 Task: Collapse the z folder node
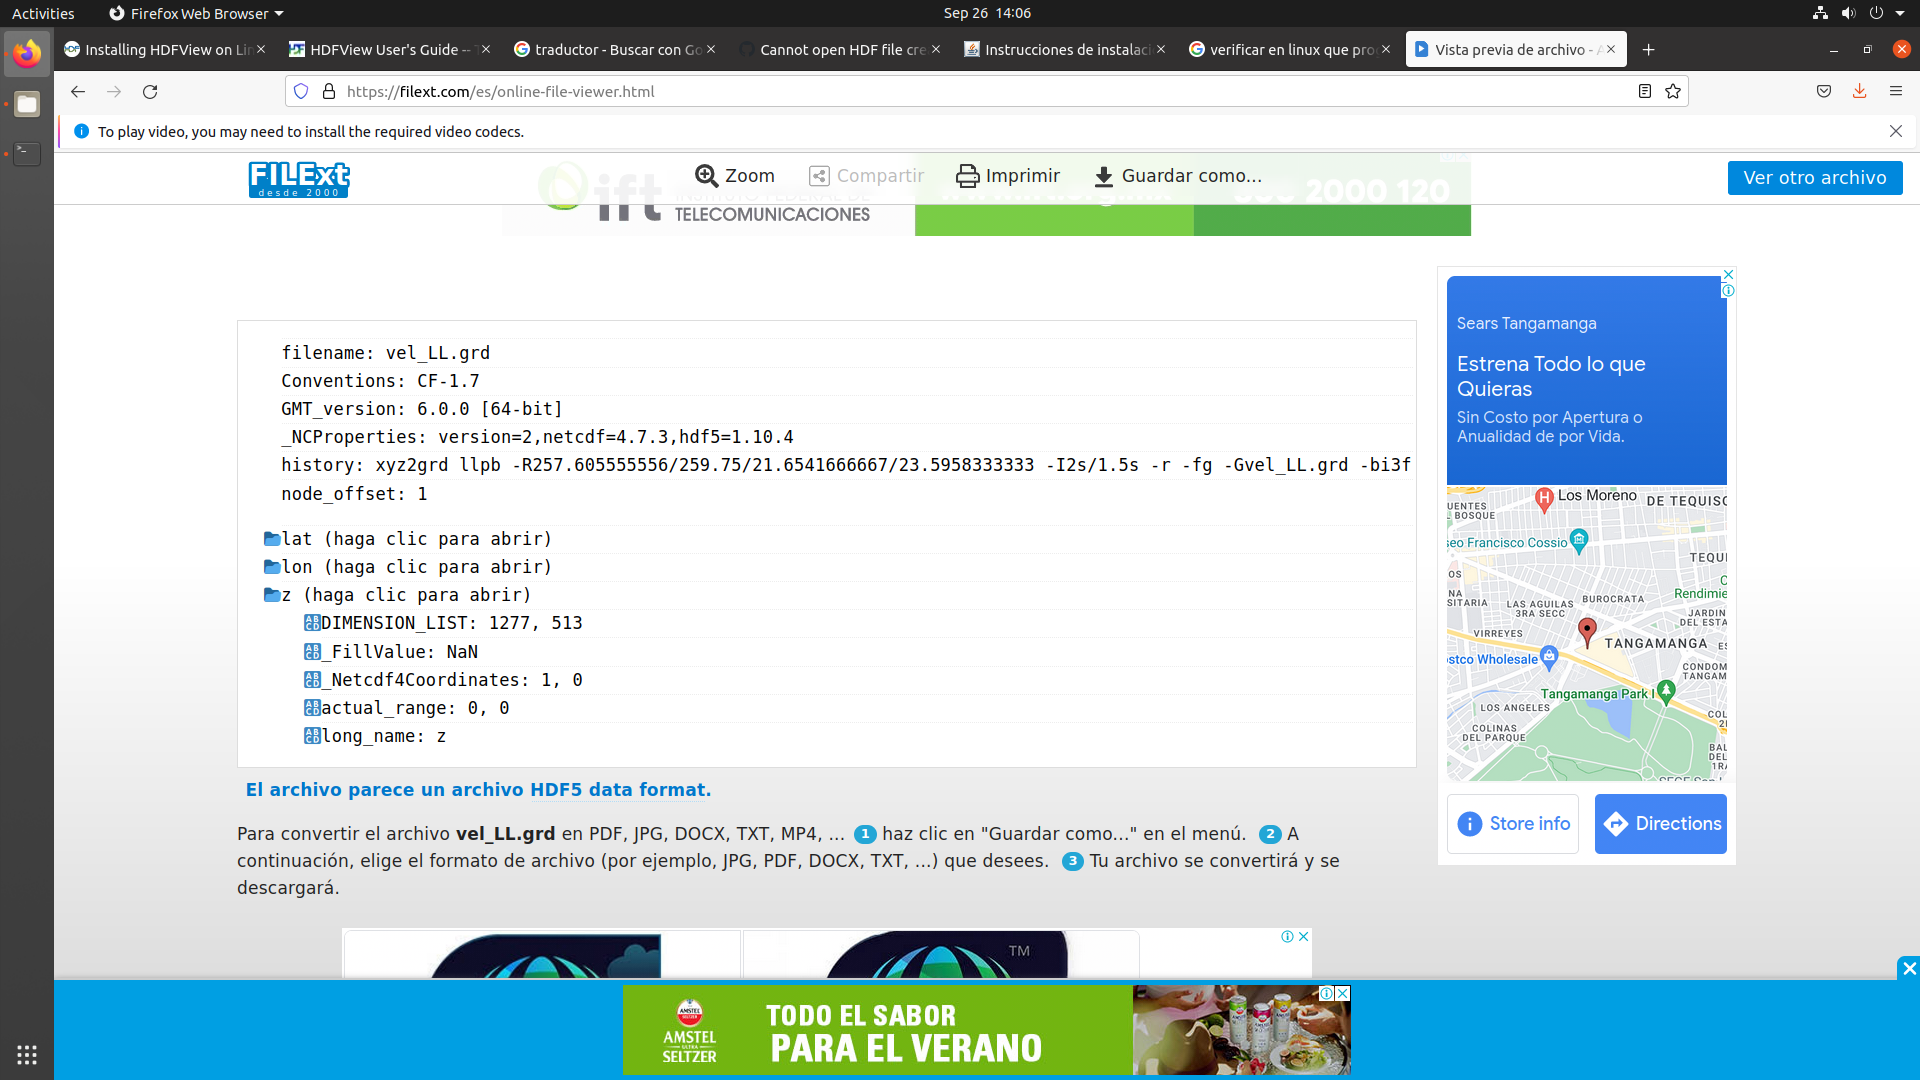pos(271,594)
